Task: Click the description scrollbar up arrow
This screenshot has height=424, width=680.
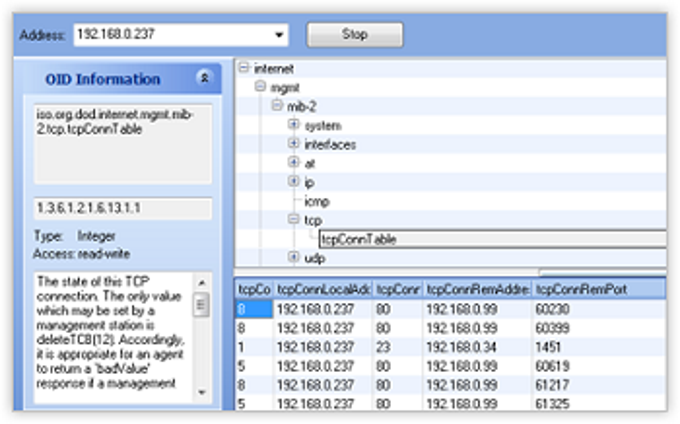Action: pos(201,283)
